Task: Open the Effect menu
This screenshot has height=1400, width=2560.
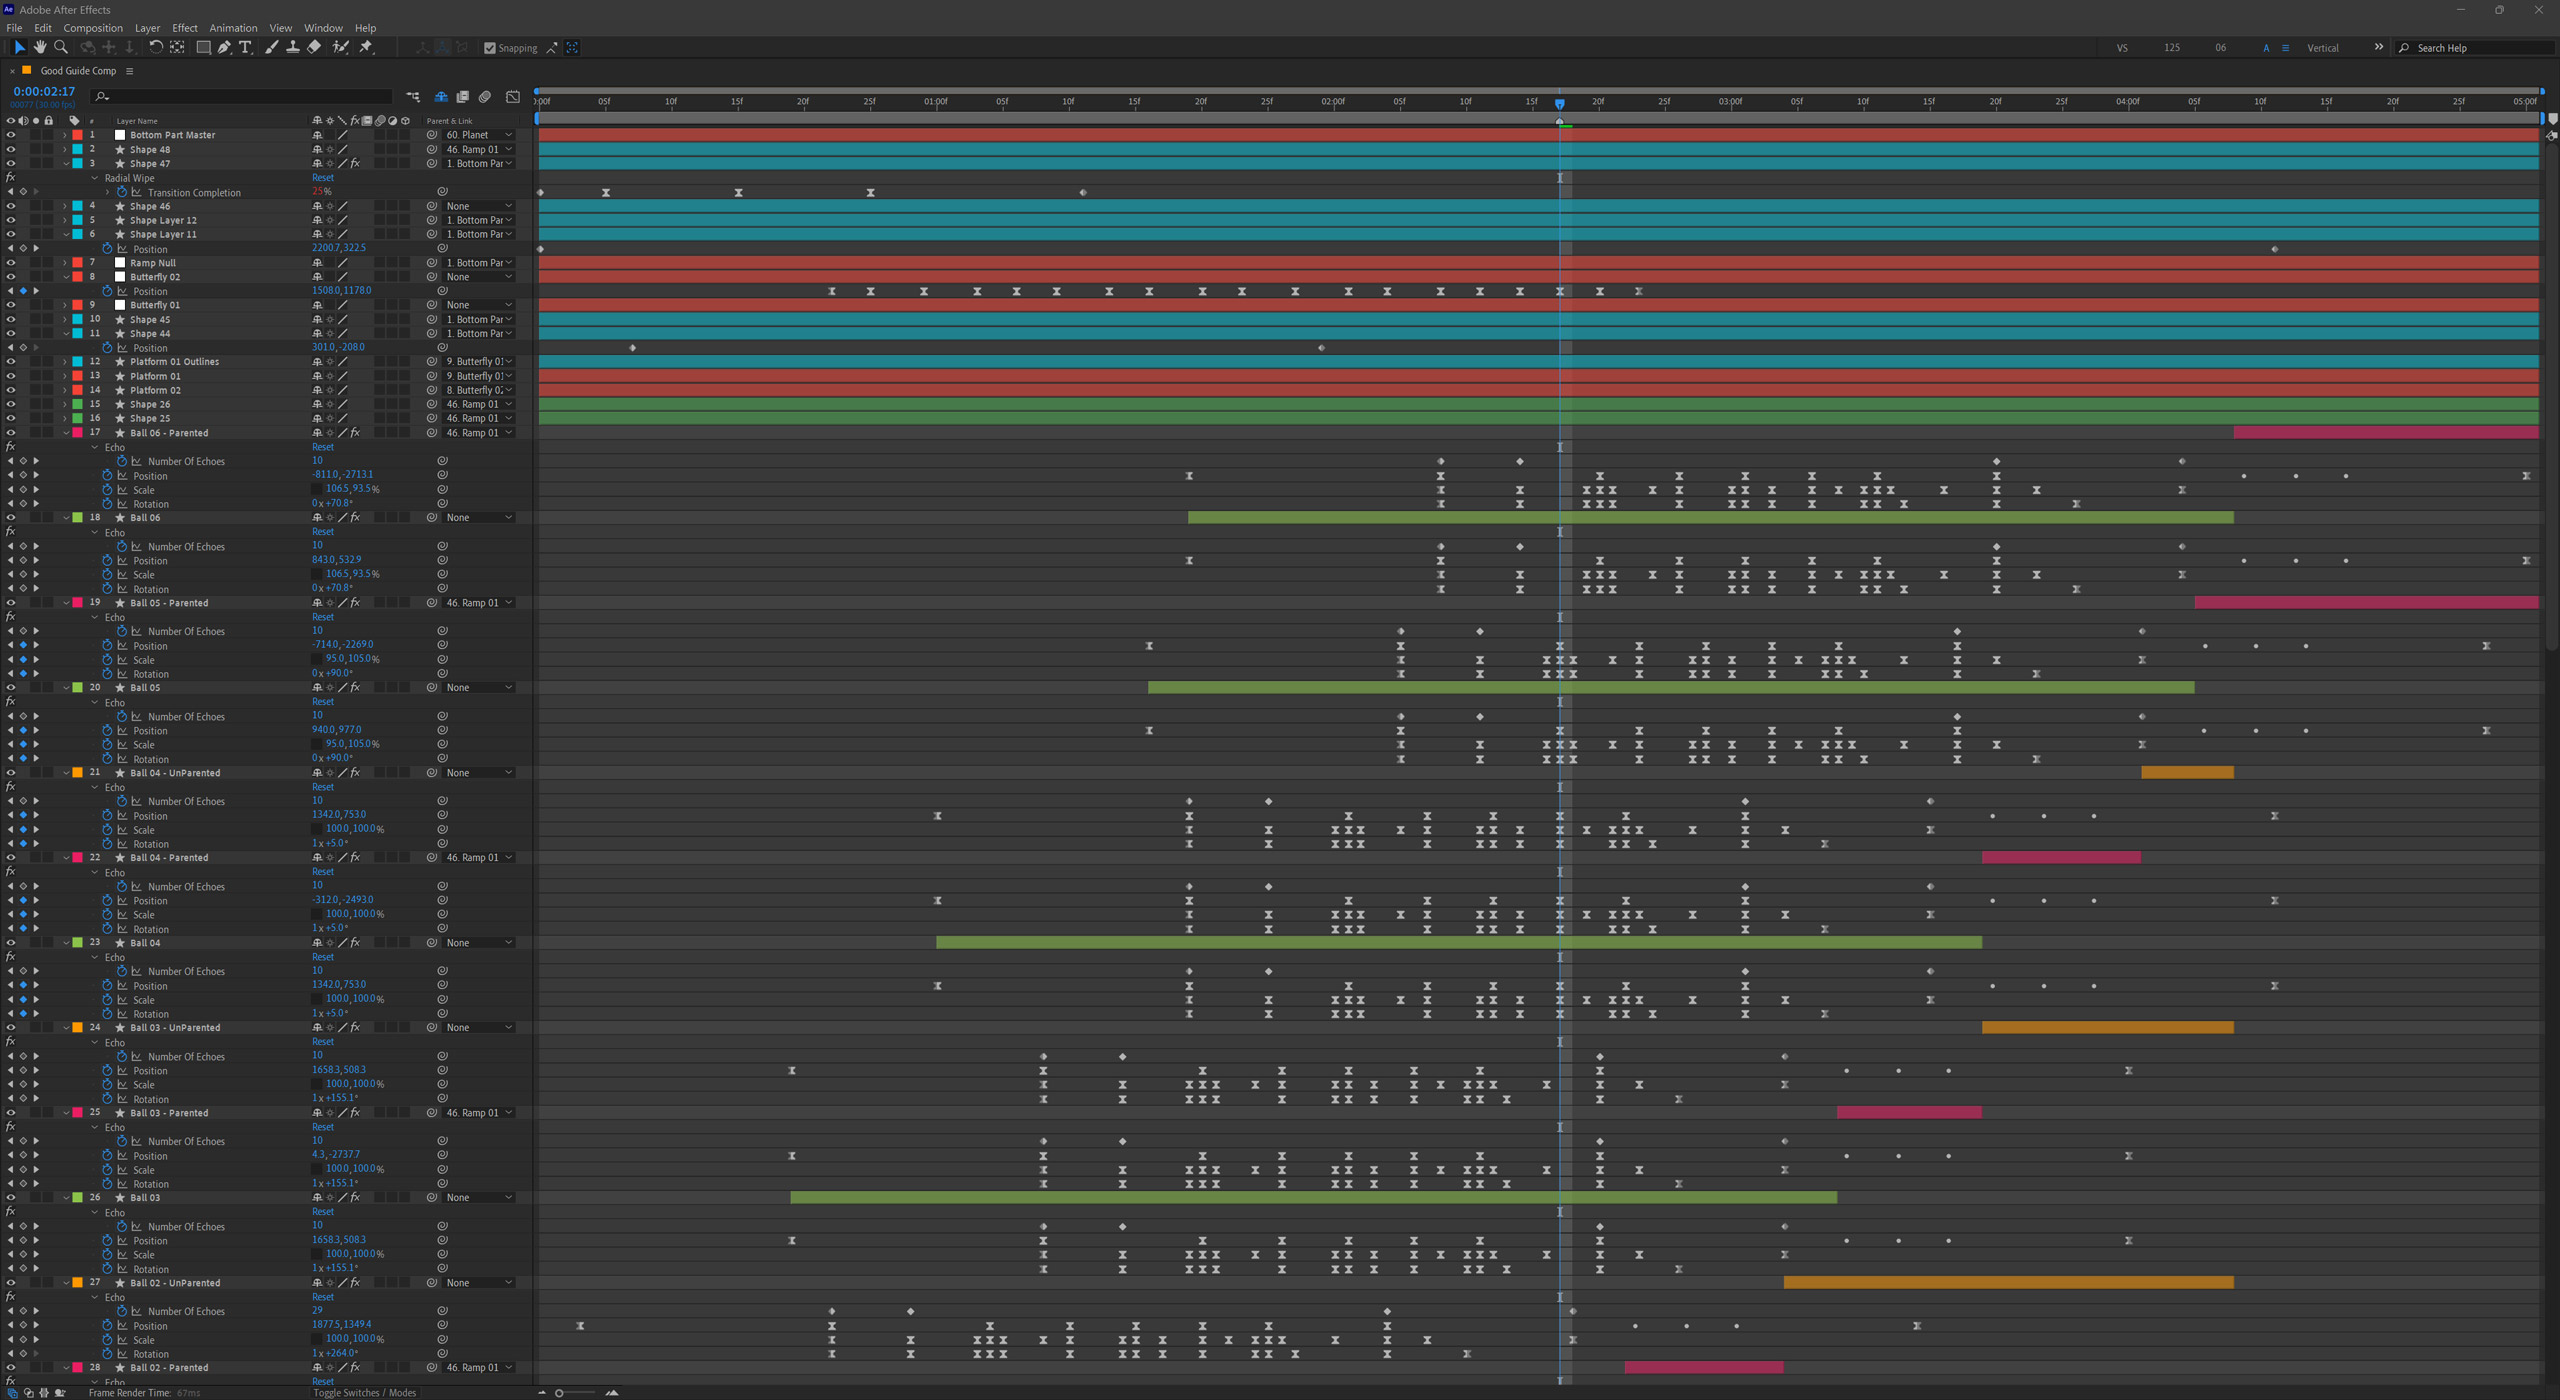Action: point(184,28)
